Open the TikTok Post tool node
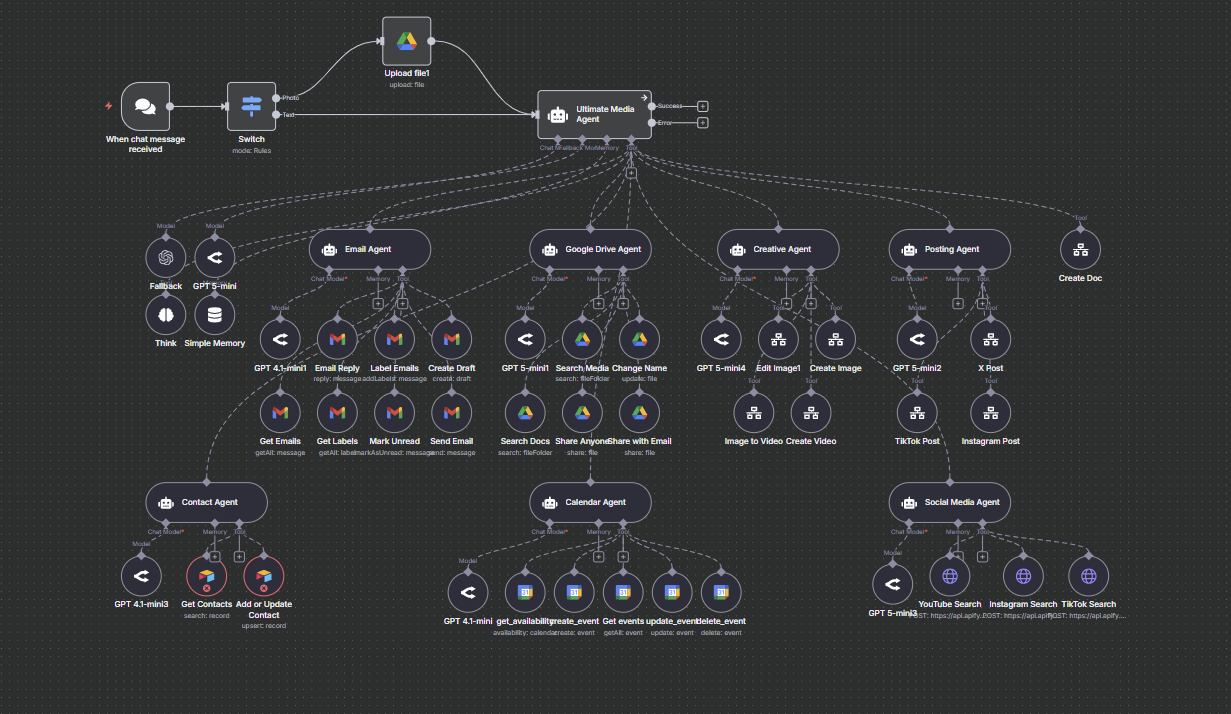This screenshot has height=714, width=1231. (x=917, y=411)
